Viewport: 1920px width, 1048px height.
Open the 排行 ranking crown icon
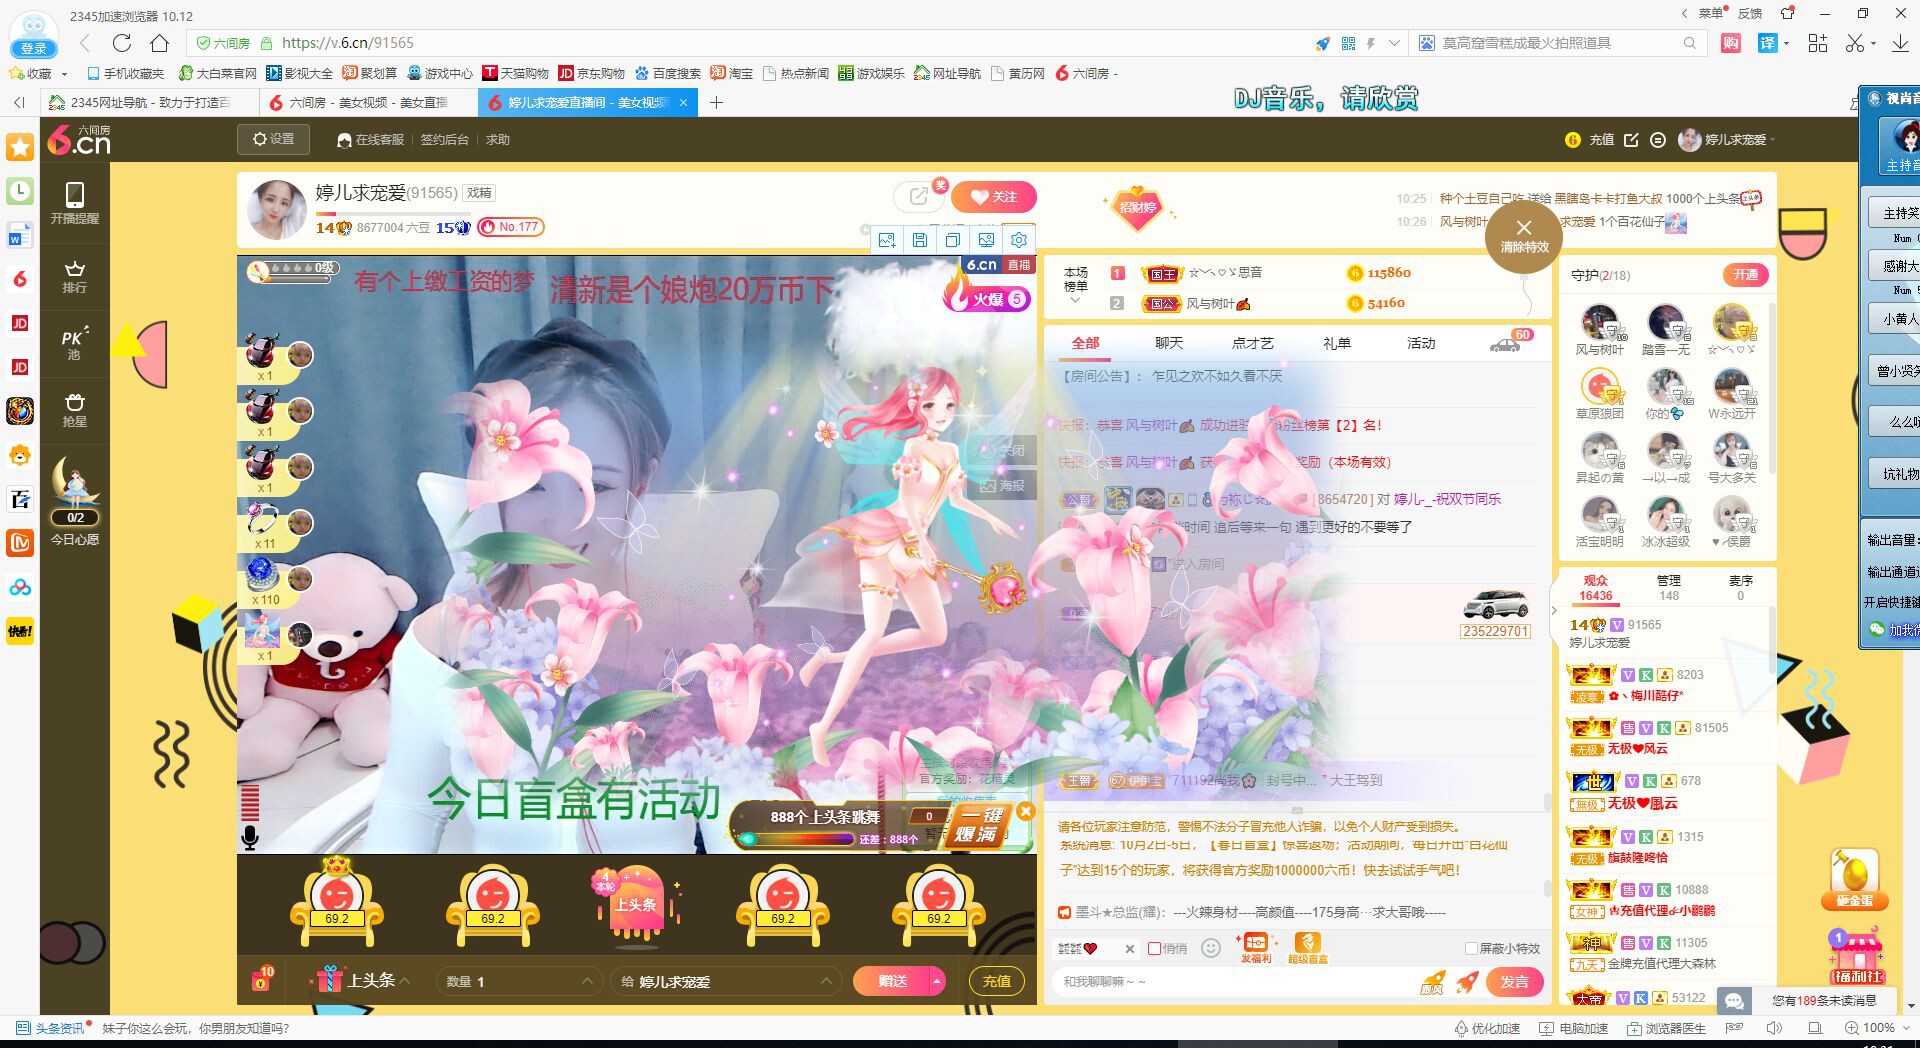click(x=75, y=277)
